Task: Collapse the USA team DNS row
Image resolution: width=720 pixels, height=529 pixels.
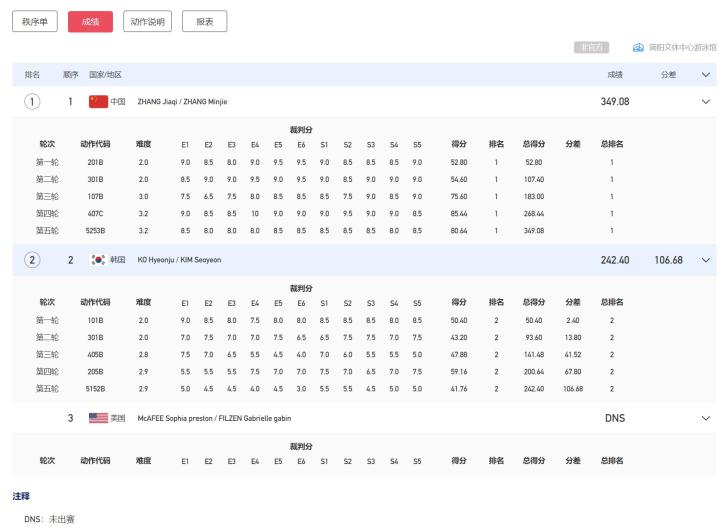Action: [x=706, y=418]
